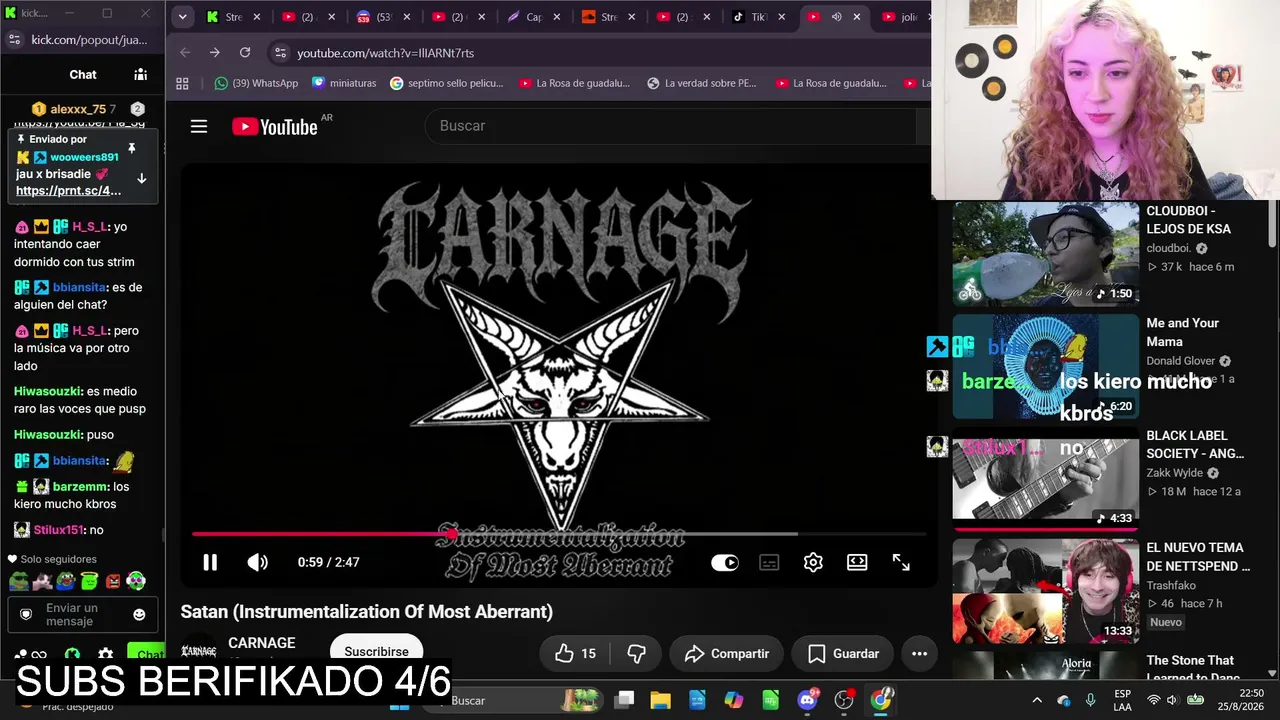The image size is (1280, 720).
Task: Switch the player to theater mode
Action: click(x=857, y=562)
